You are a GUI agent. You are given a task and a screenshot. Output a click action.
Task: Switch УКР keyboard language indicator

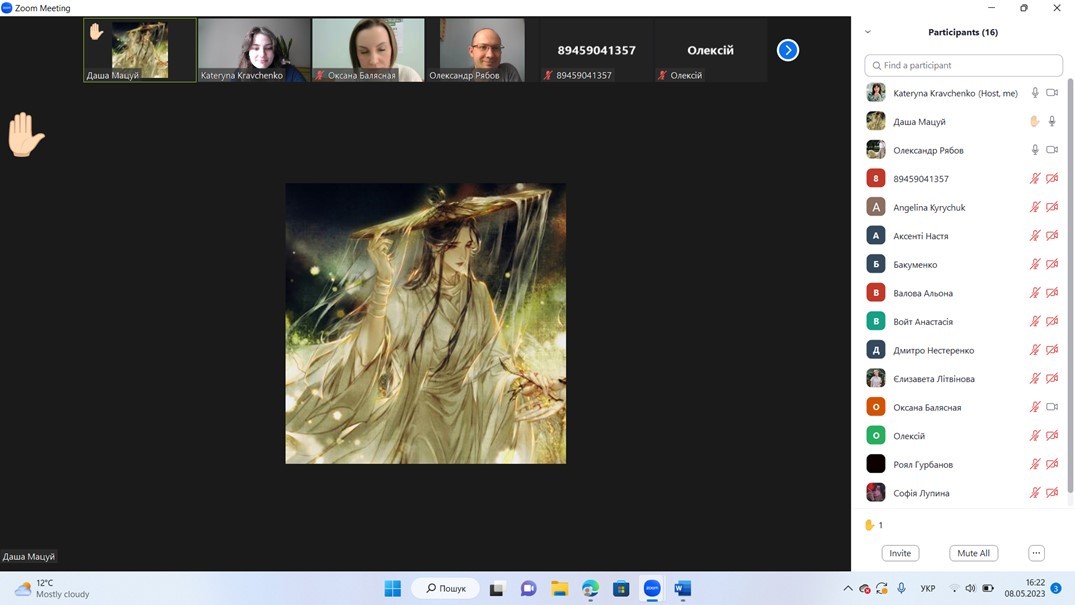pyautogui.click(x=928, y=589)
